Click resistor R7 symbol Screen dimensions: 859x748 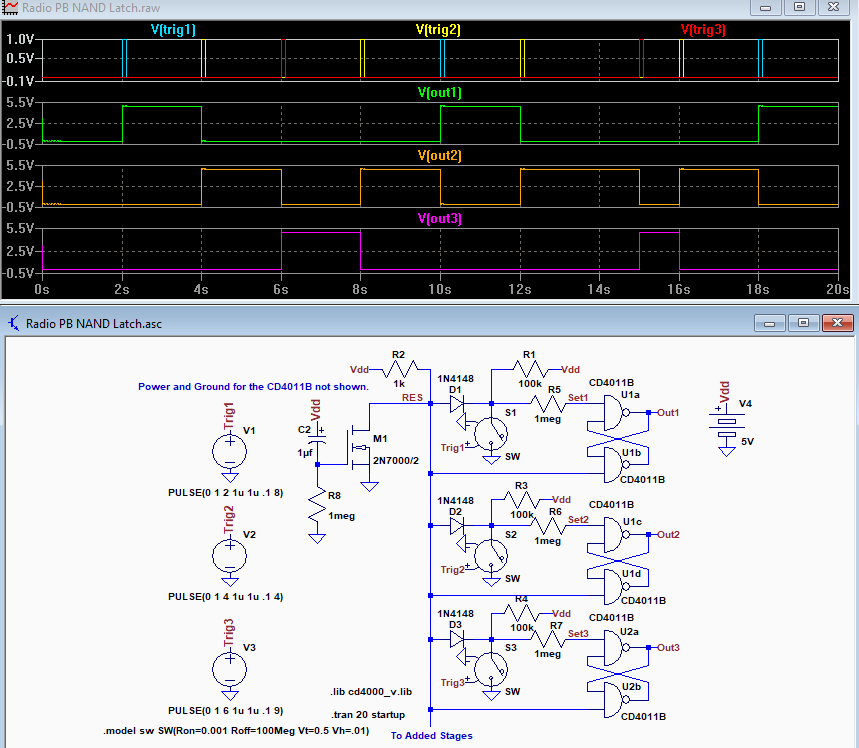coord(548,639)
